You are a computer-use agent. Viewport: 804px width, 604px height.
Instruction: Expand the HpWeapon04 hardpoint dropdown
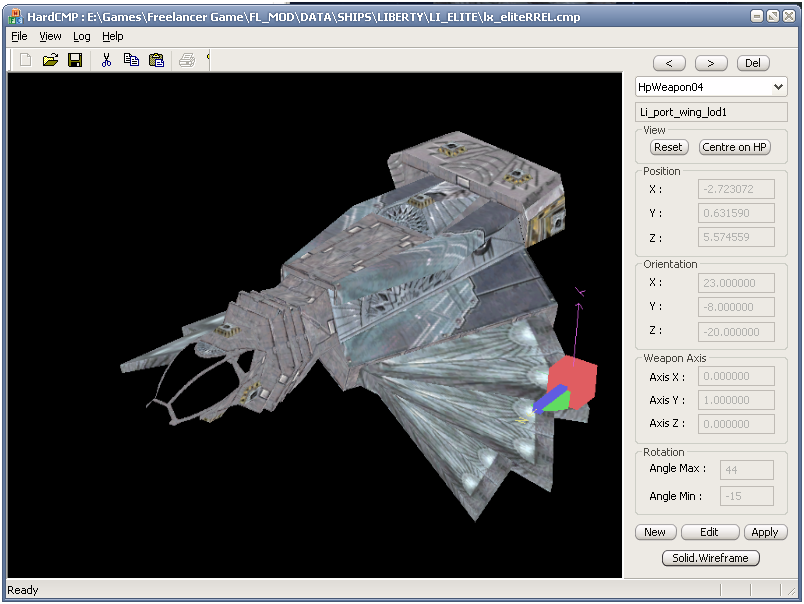point(778,87)
